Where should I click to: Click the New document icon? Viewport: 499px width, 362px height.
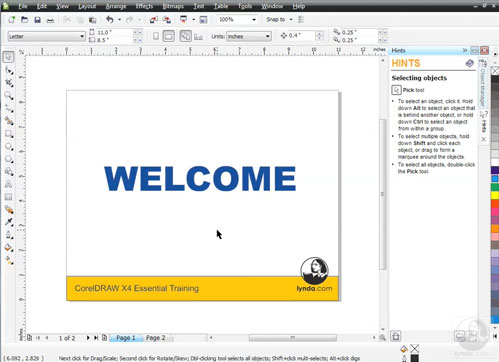pyautogui.click(x=12, y=20)
